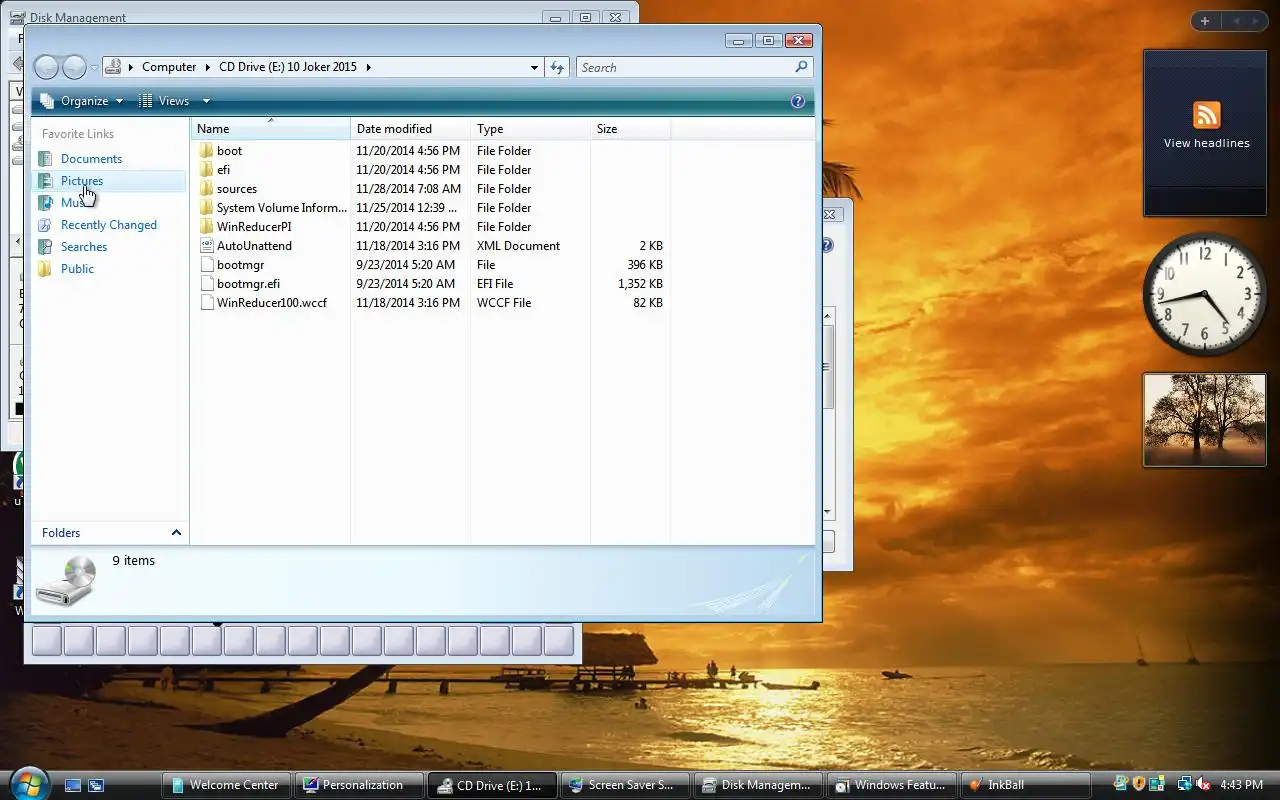Select the WinReducerPI folder icon
1280x800 pixels.
[207, 227]
